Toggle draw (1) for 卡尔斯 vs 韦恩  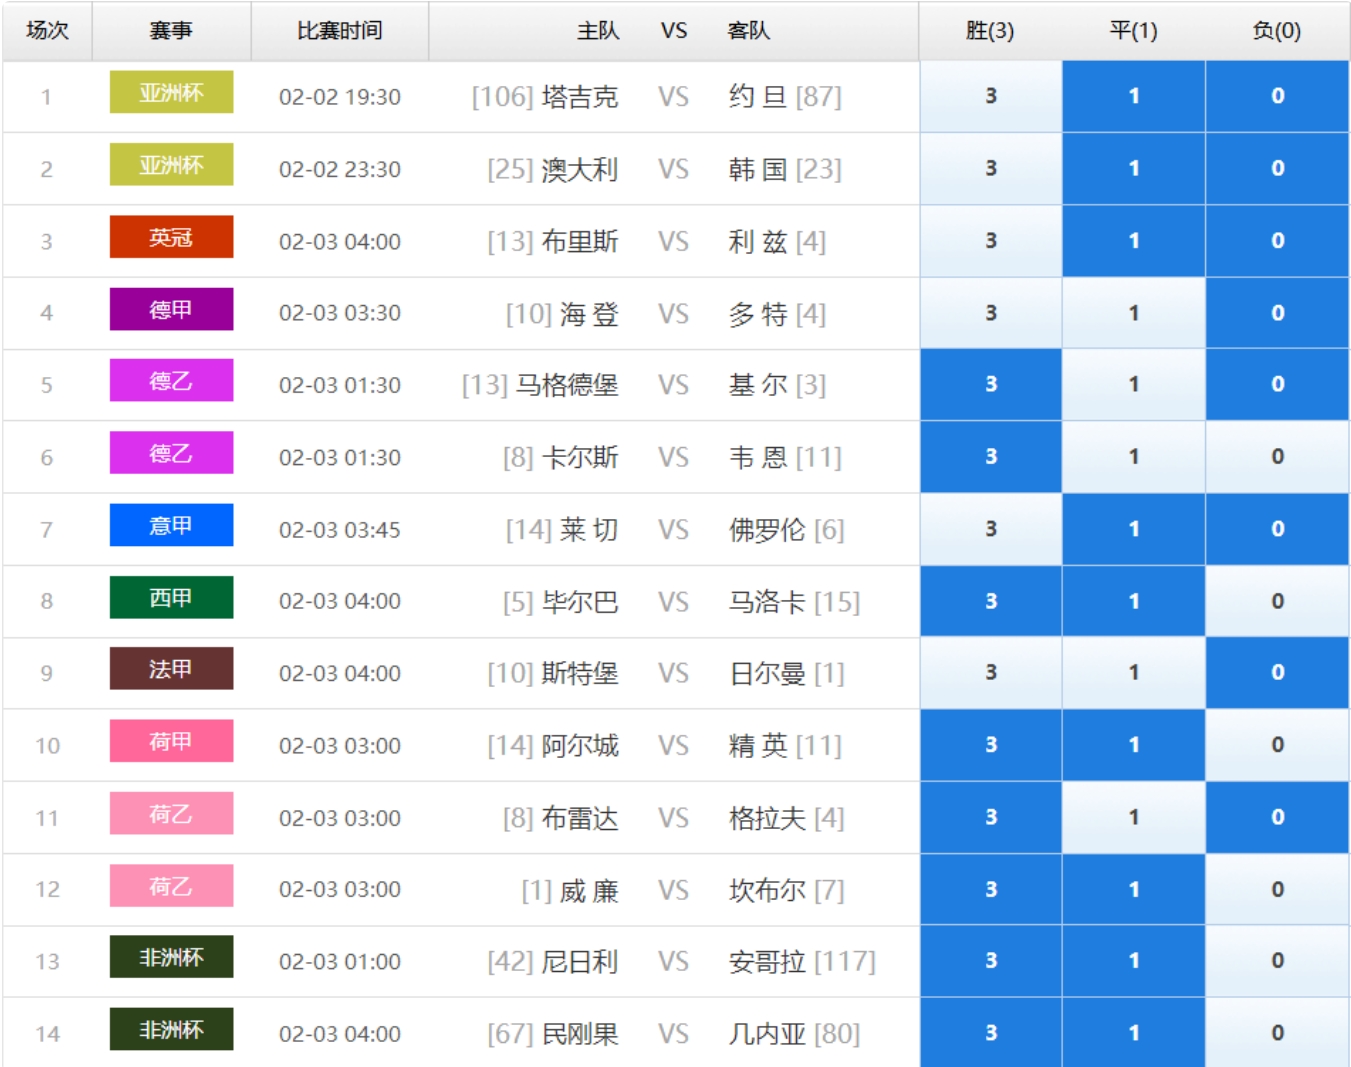1134,457
